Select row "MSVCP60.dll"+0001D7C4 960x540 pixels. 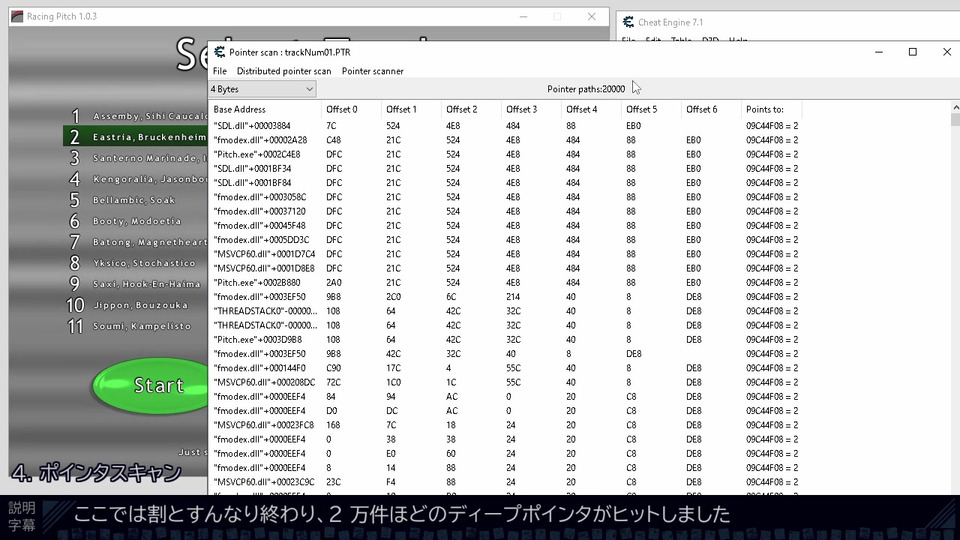tap(506, 254)
